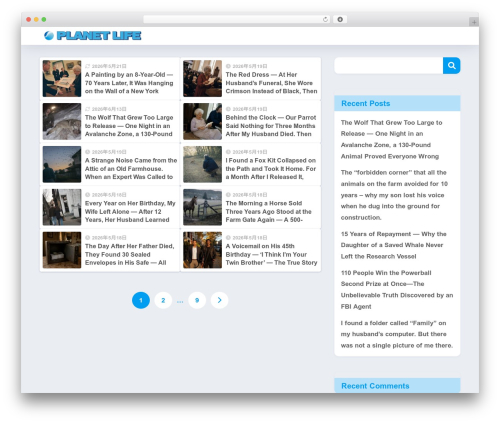
Task: Open thumbnail of the Strange Noise farmhouse post
Action: (62, 164)
